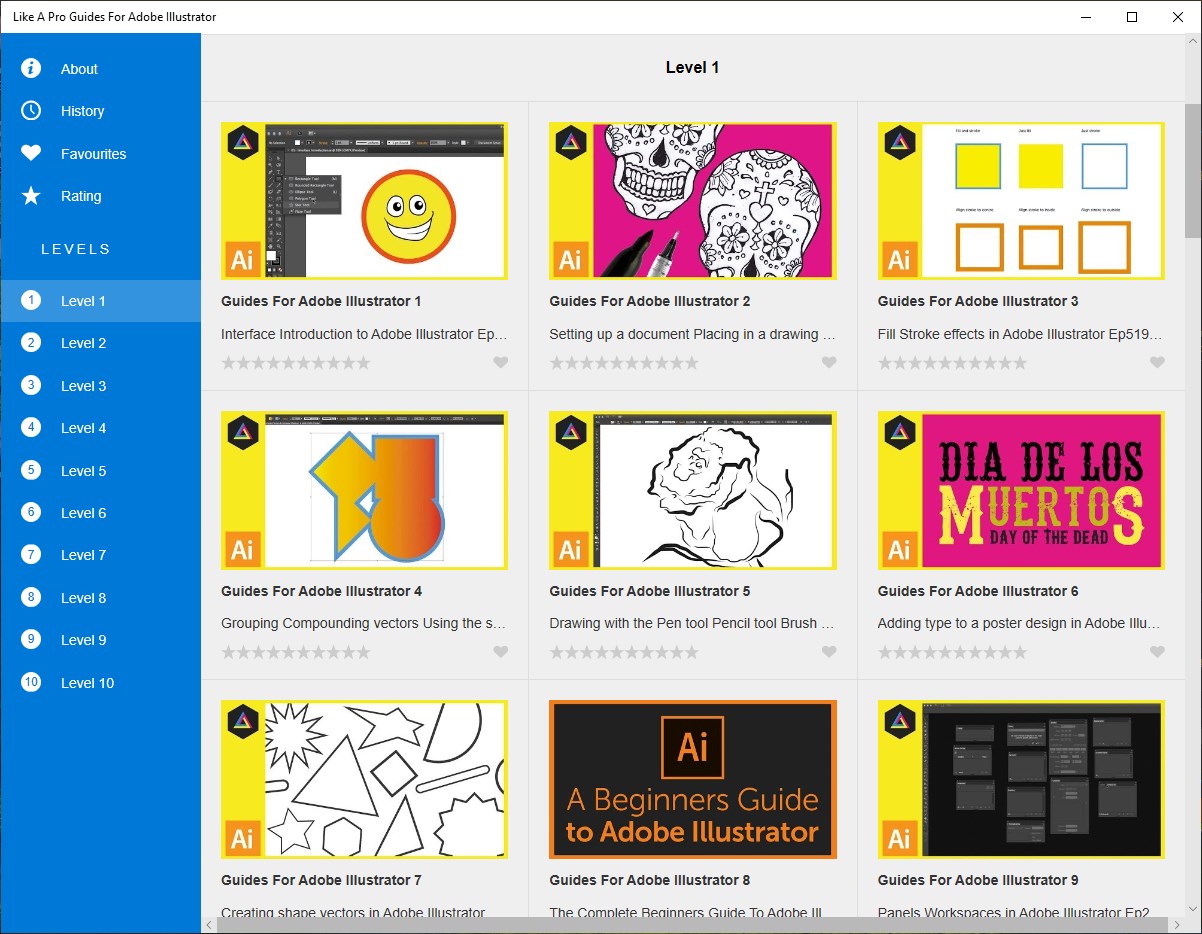Click the number 5 circle icon
The height and width of the screenshot is (934, 1202).
(x=31, y=470)
